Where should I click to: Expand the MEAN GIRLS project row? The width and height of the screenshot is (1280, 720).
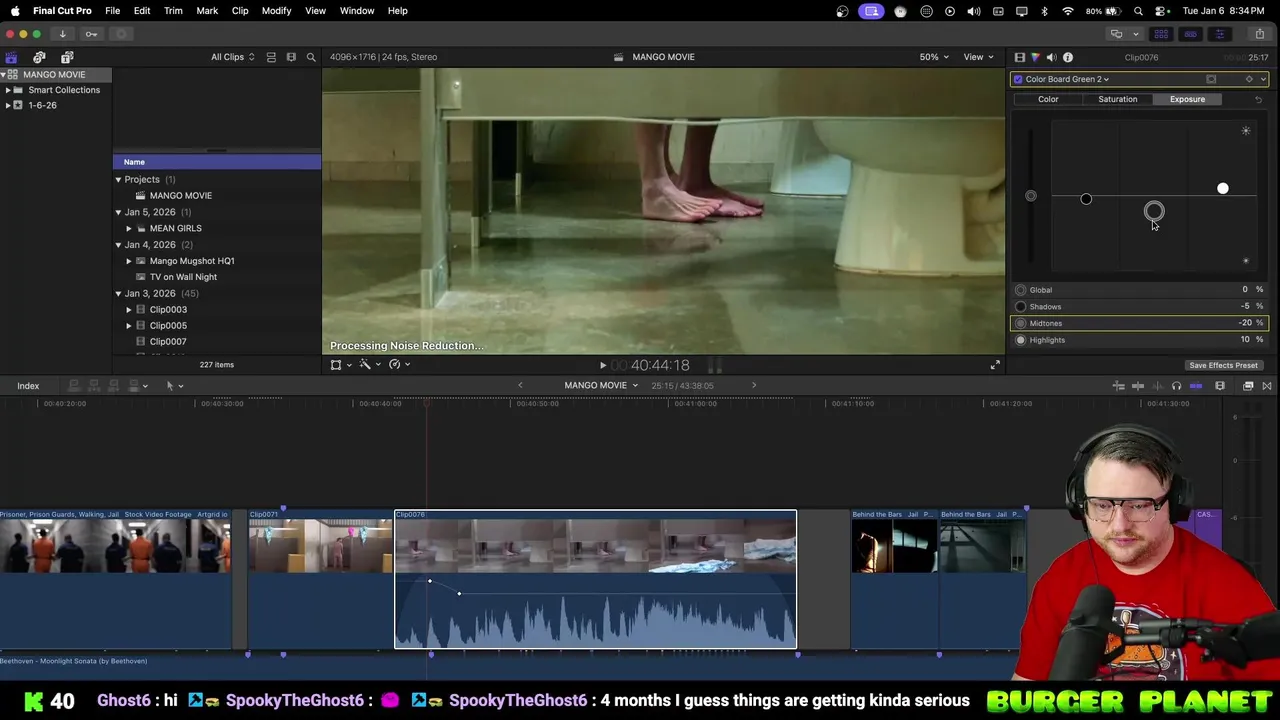point(129,228)
